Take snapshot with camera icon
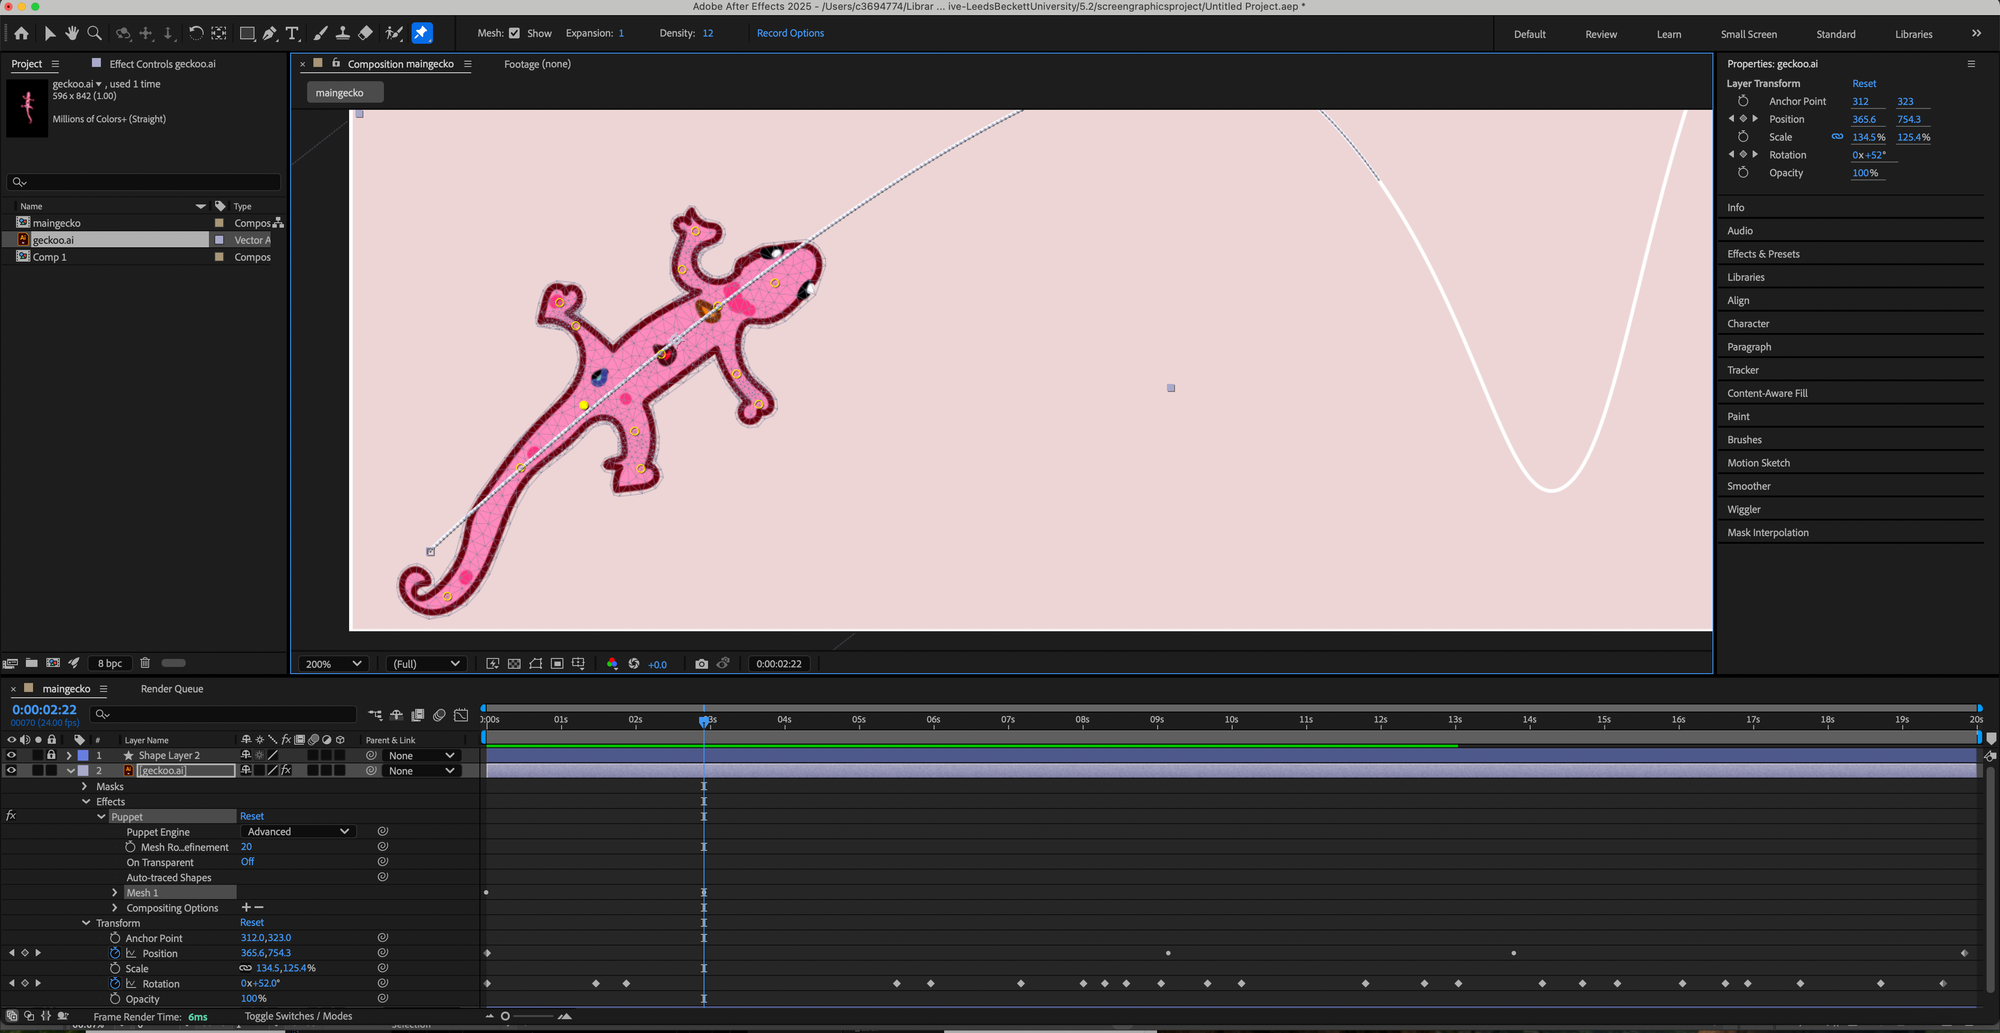 click(x=701, y=664)
